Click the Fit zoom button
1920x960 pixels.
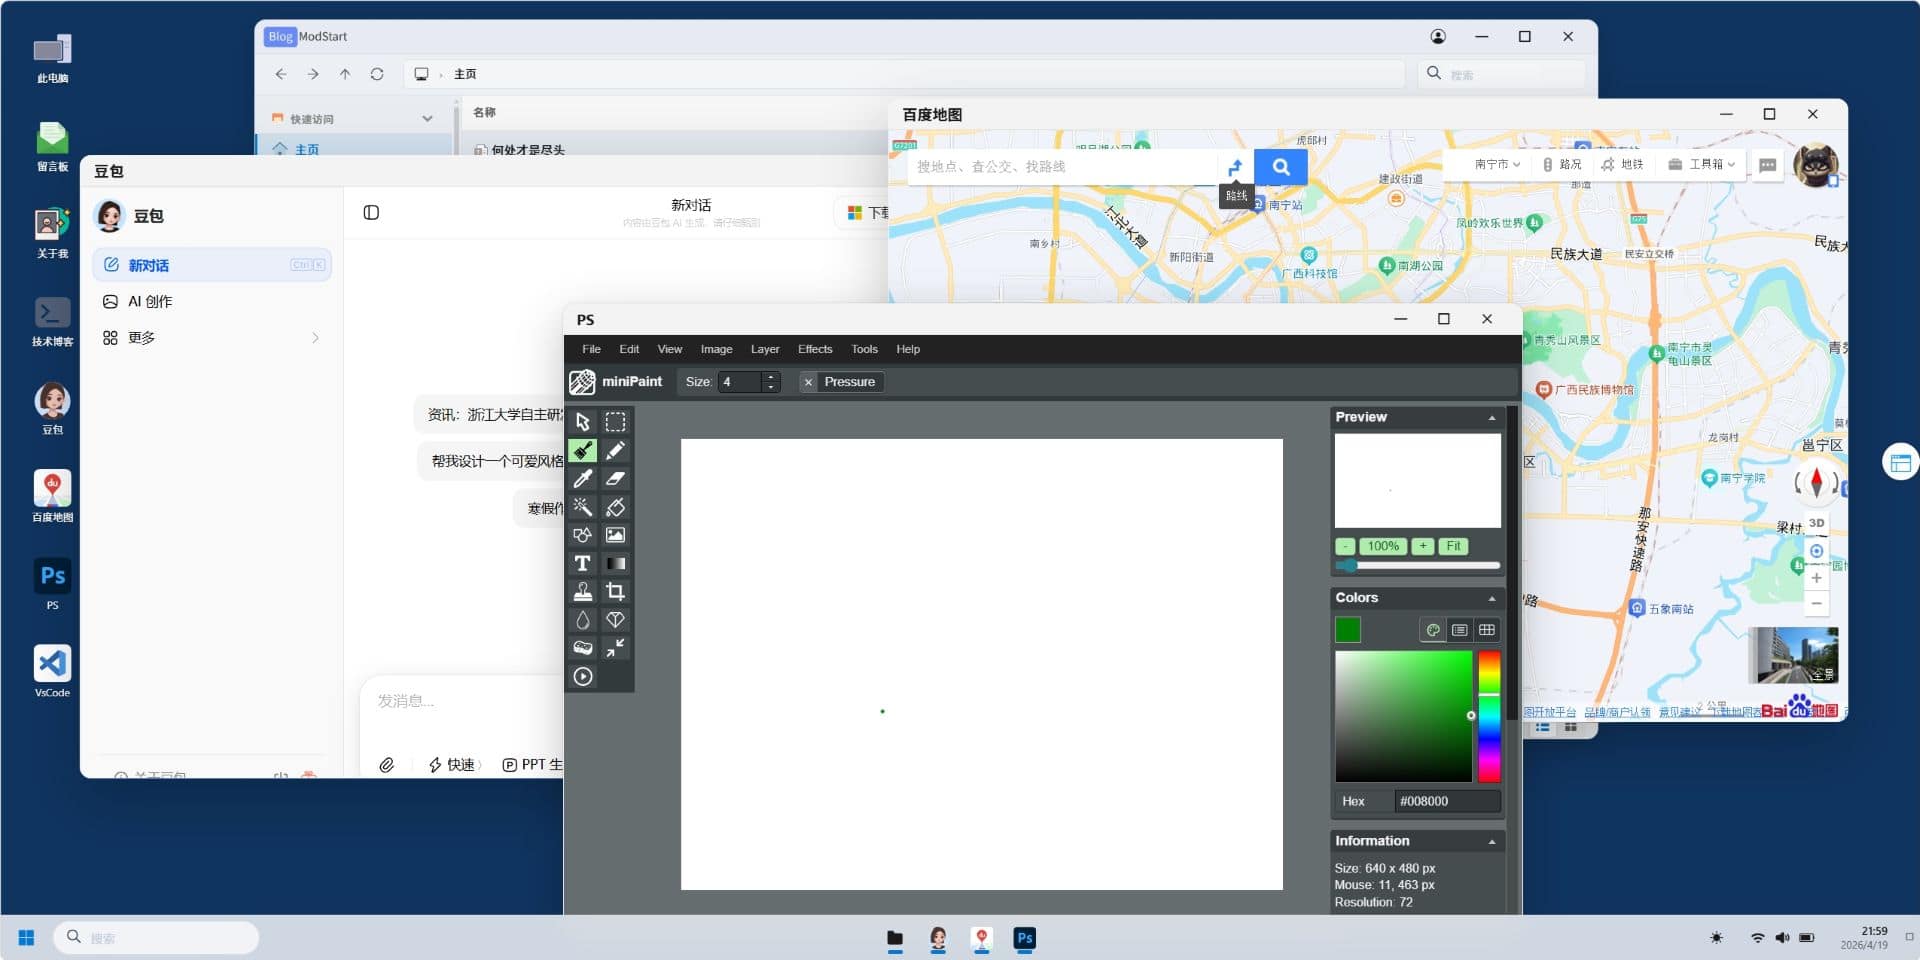[1453, 546]
